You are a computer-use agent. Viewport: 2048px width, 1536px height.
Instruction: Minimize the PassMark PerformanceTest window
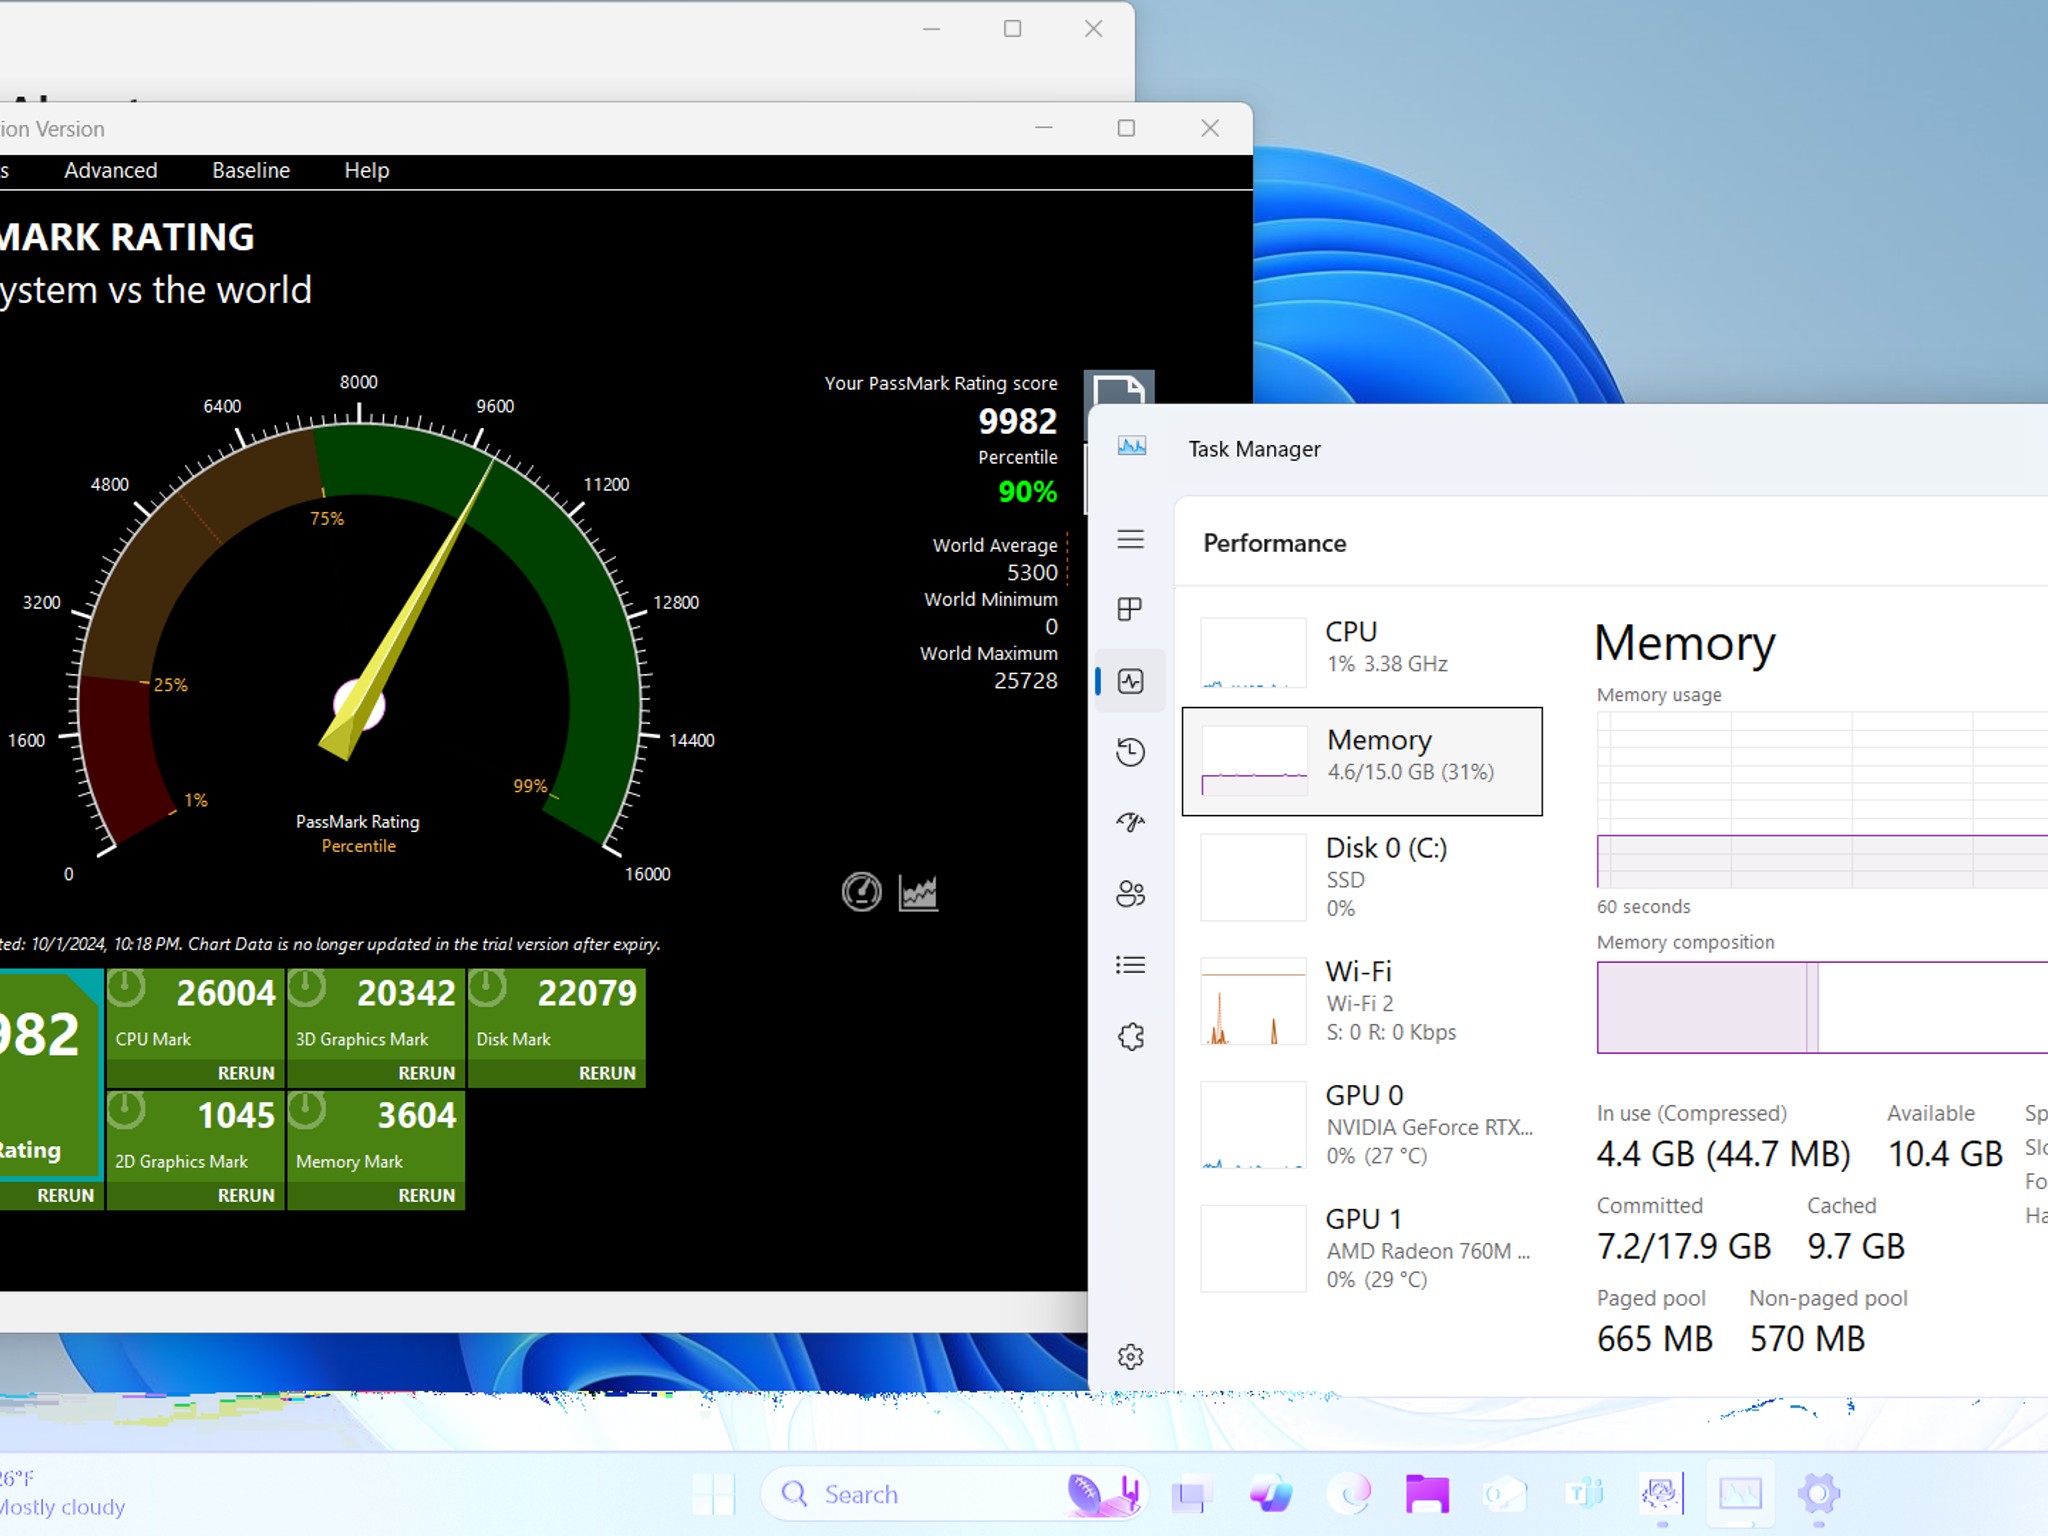[x=1044, y=128]
